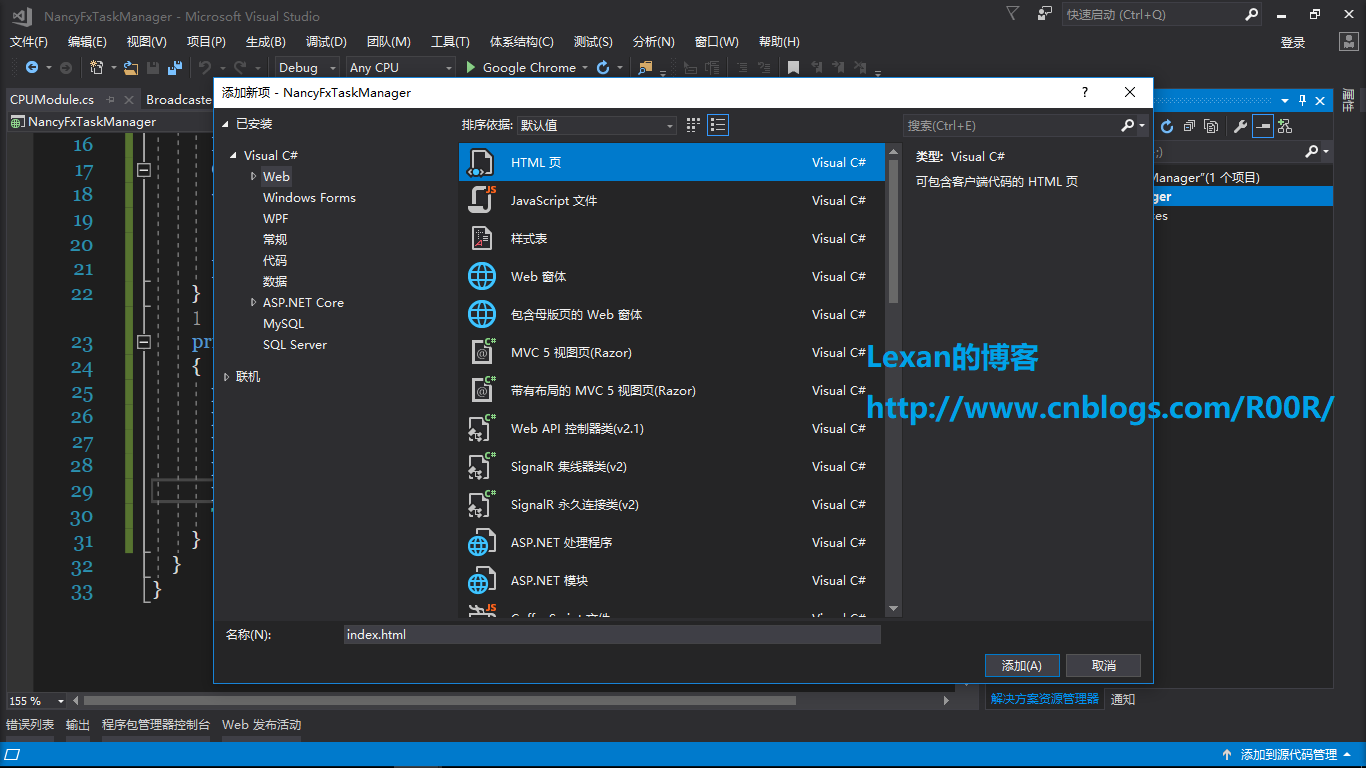Collapse code region at line 17
1366x768 pixels.
tap(143, 170)
